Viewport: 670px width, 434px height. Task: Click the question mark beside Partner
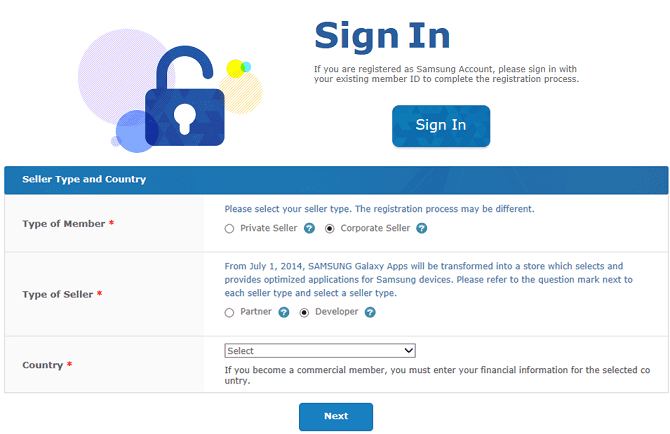[x=284, y=312]
